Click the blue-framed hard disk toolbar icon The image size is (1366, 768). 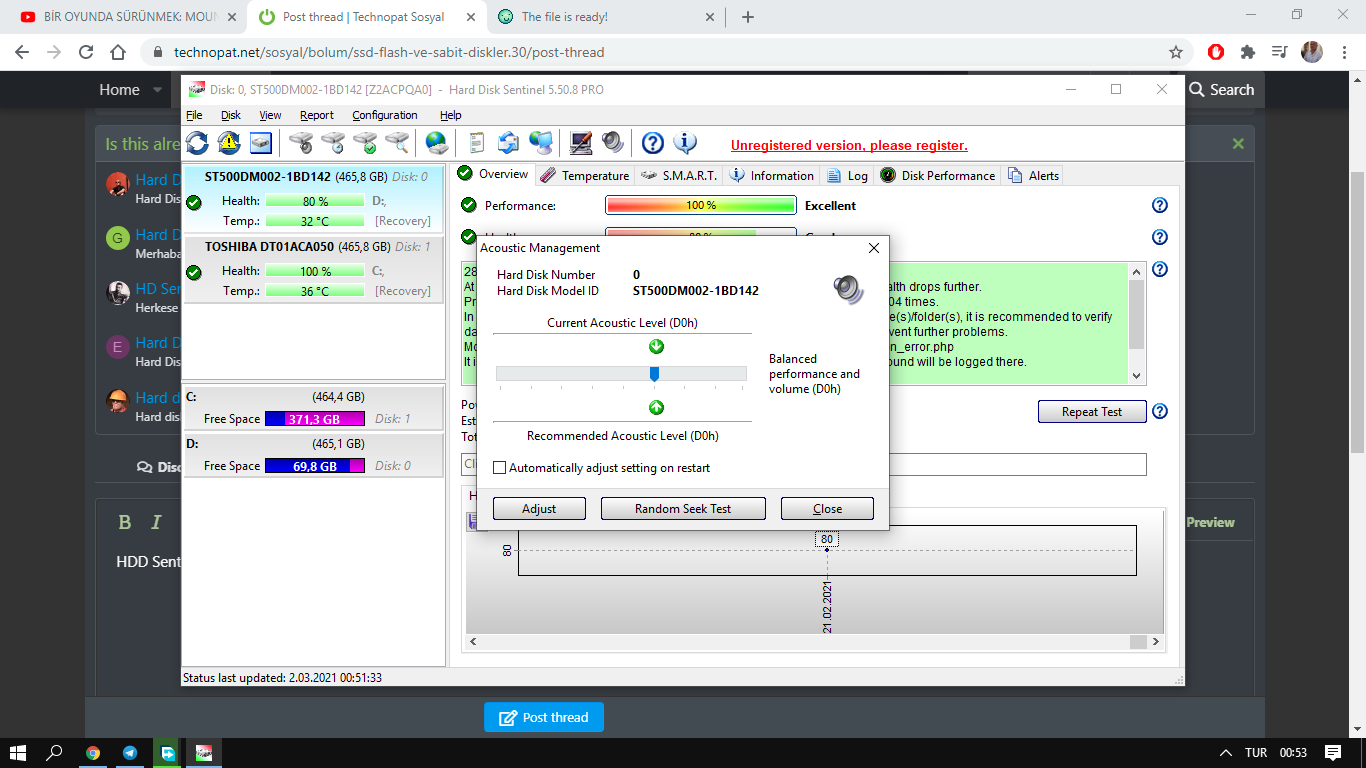pos(261,143)
